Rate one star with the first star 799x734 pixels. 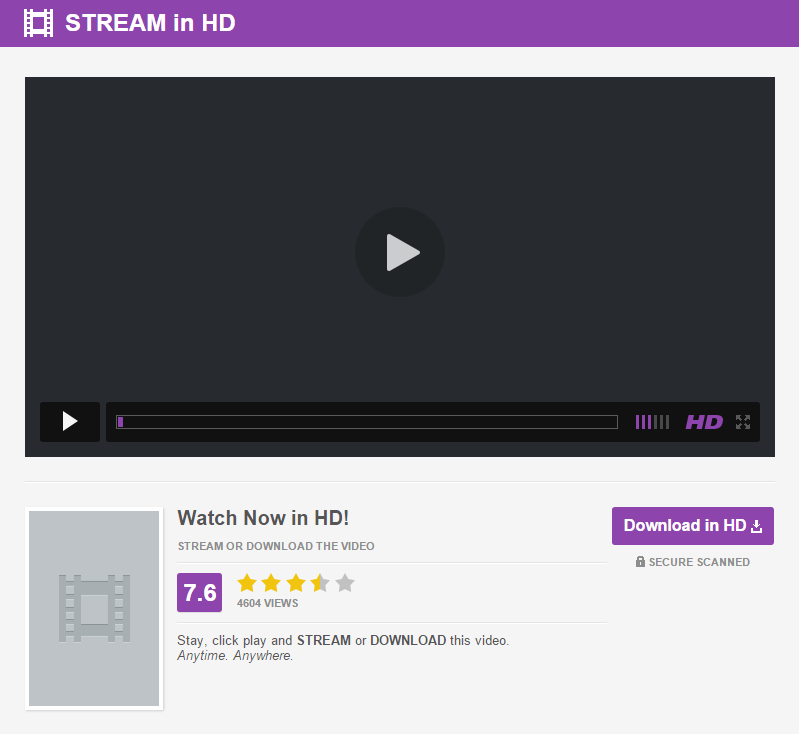click(247, 583)
